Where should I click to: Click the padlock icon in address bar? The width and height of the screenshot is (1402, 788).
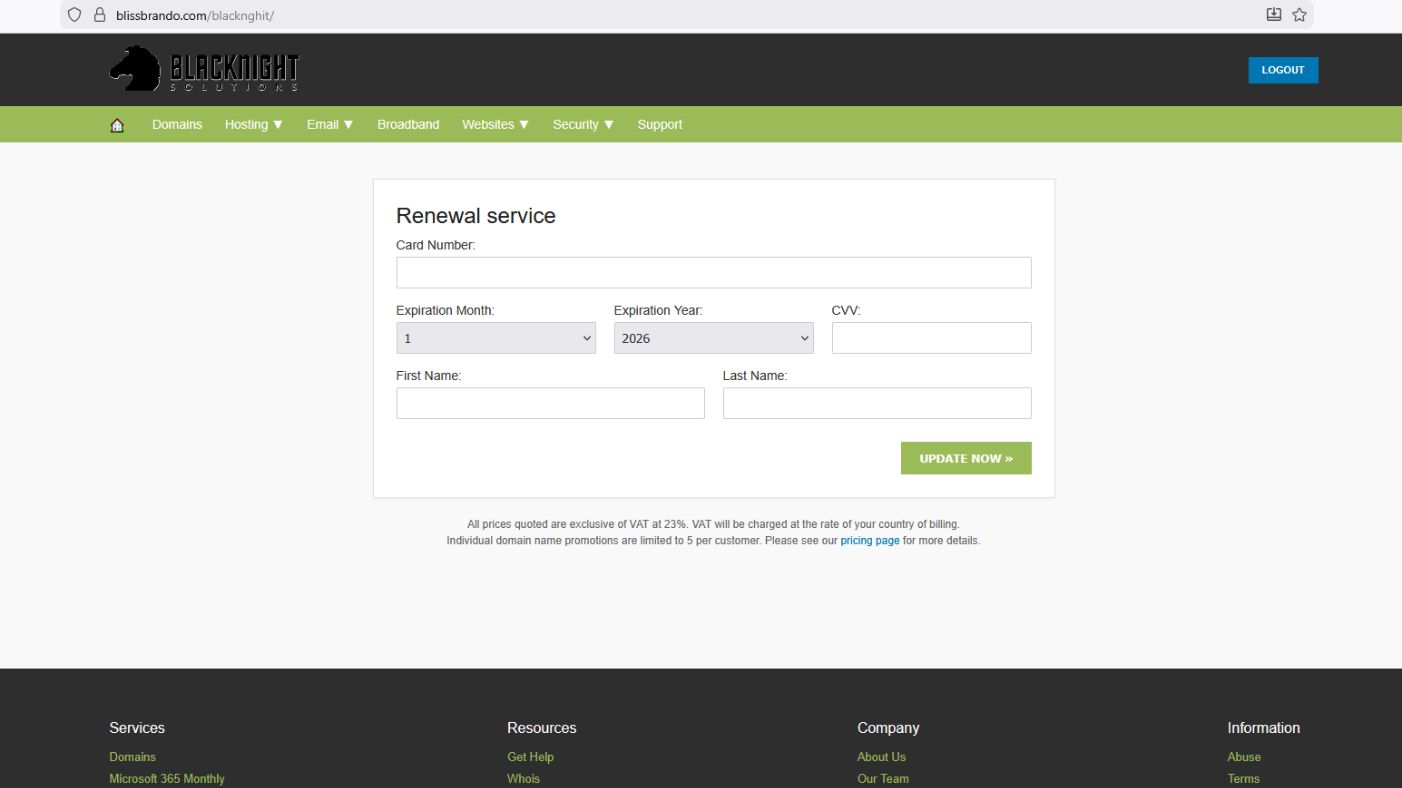pos(99,15)
